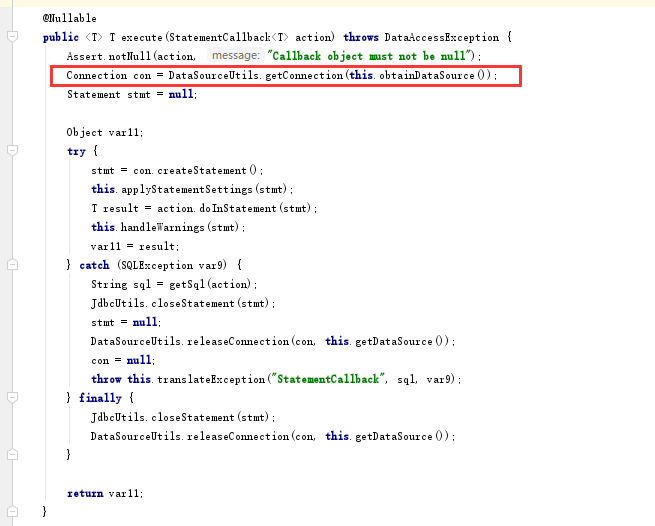Click the createStatement call
655x526 pixels.
(x=202, y=170)
